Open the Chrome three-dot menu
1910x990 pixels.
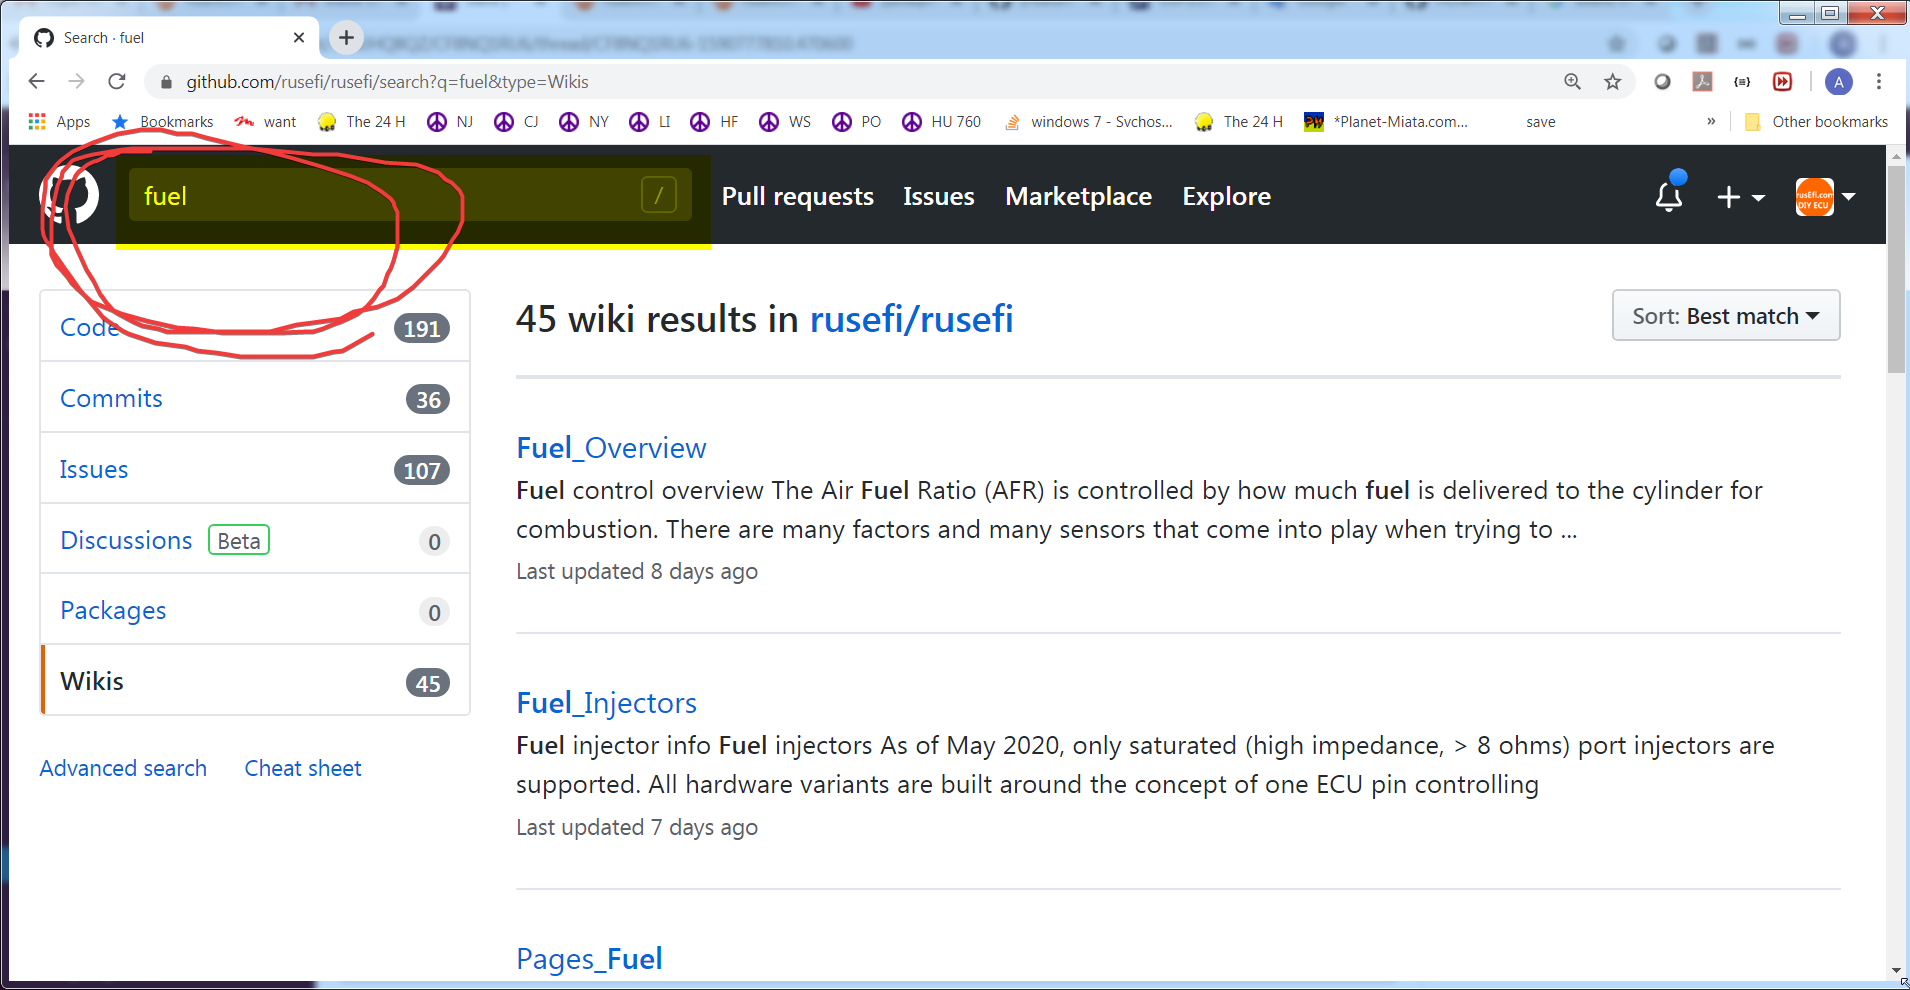1879,82
